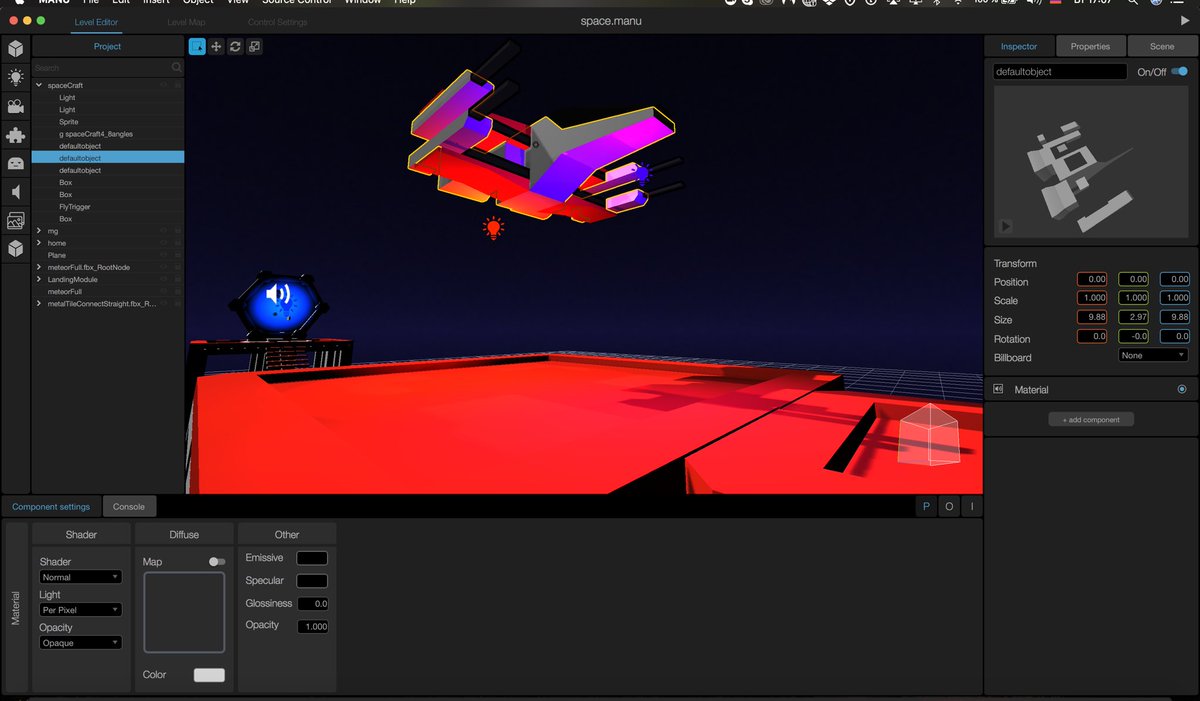
Task: Click the Project Search field
Action: 107,68
